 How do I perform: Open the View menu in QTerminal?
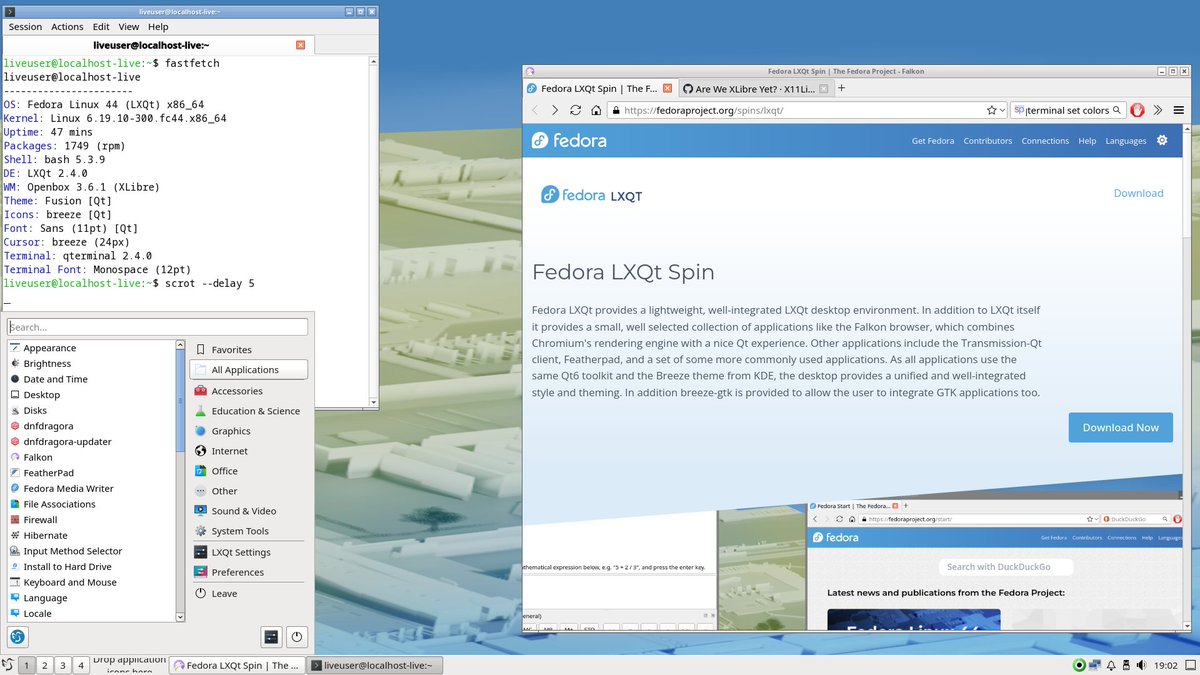(x=129, y=27)
